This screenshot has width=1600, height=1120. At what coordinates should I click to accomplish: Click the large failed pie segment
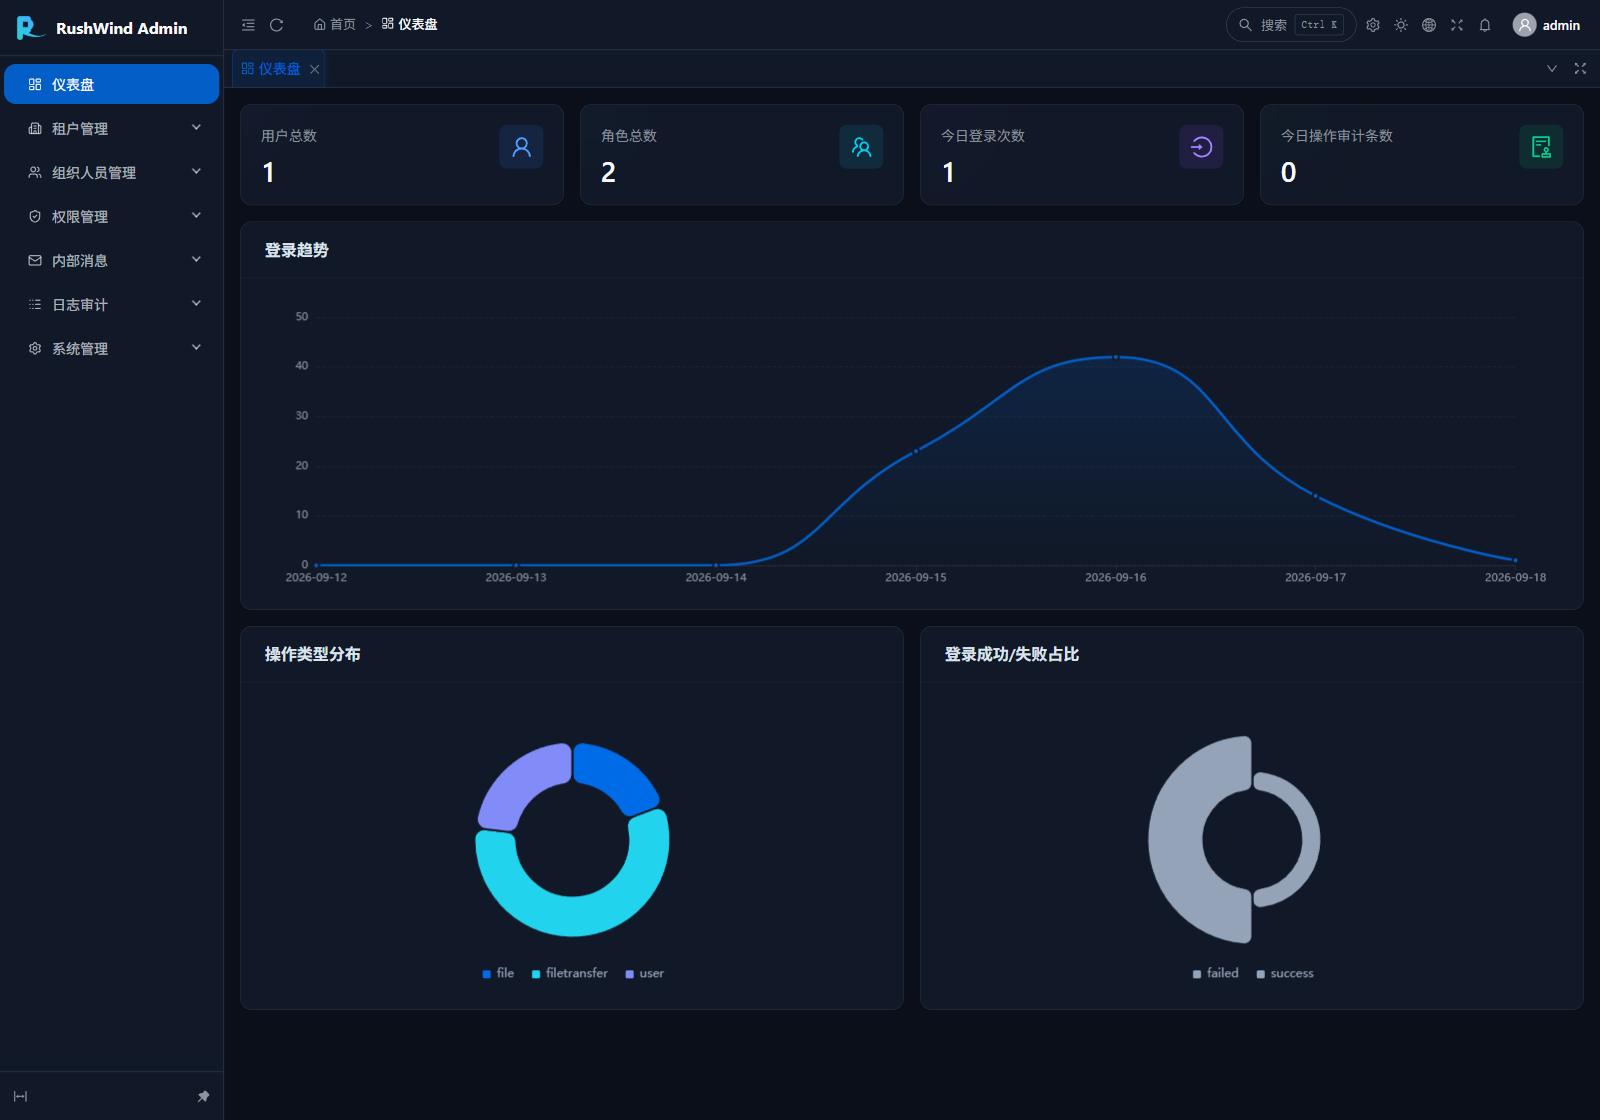pos(1175,840)
